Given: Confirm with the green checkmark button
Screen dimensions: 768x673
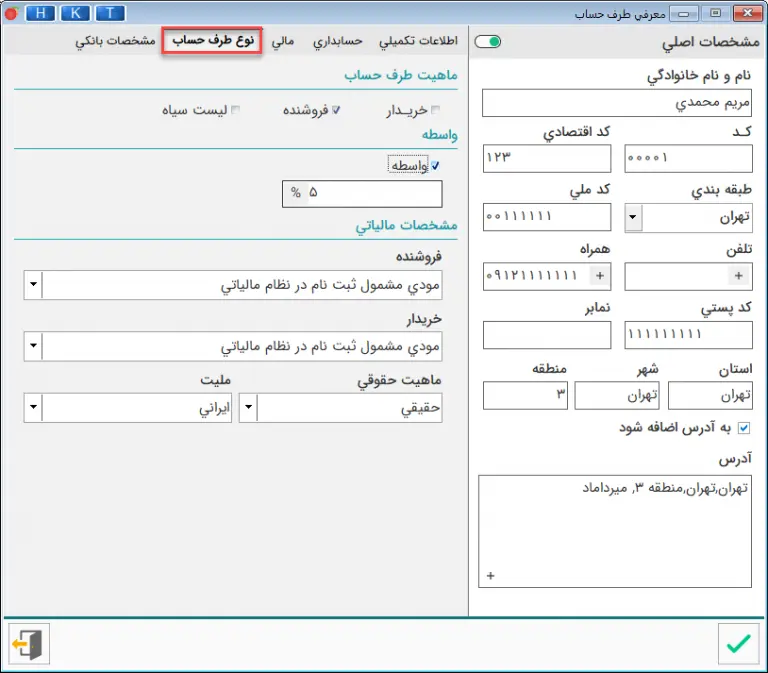Looking at the screenshot, I should click(x=739, y=644).
